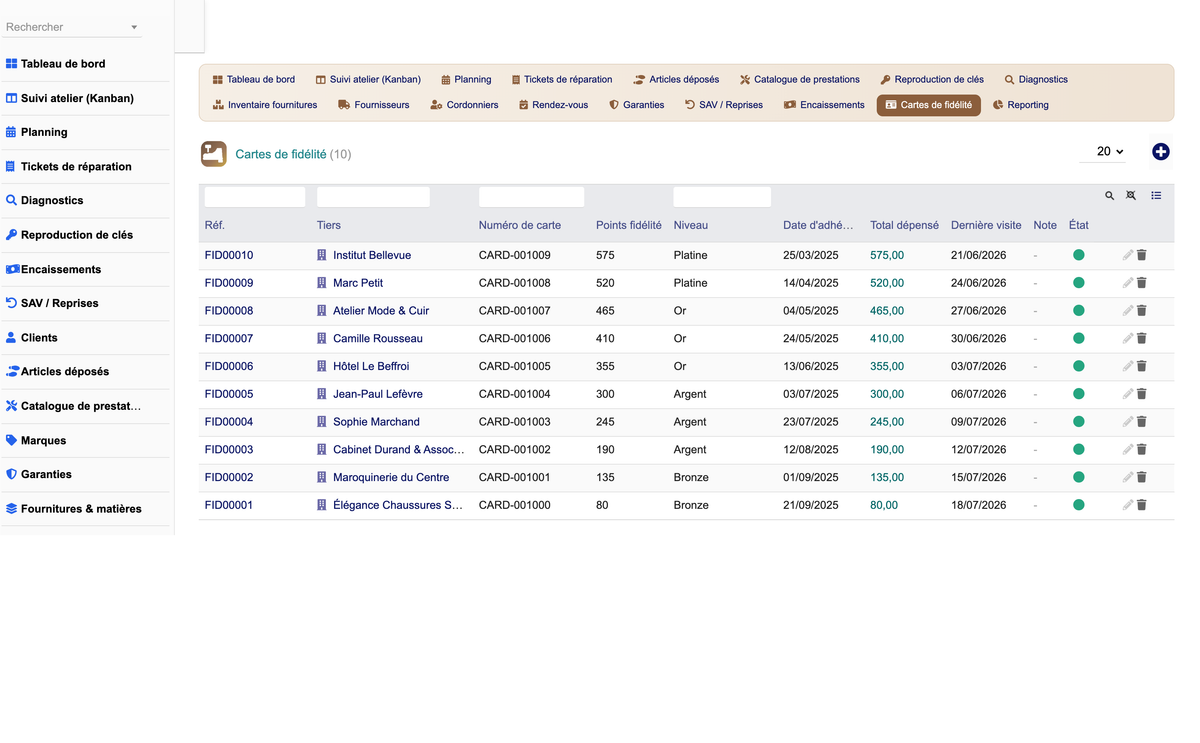This screenshot has width=1200, height=743.
Task: Open the SAV / Reprises top tab
Action: [724, 105]
